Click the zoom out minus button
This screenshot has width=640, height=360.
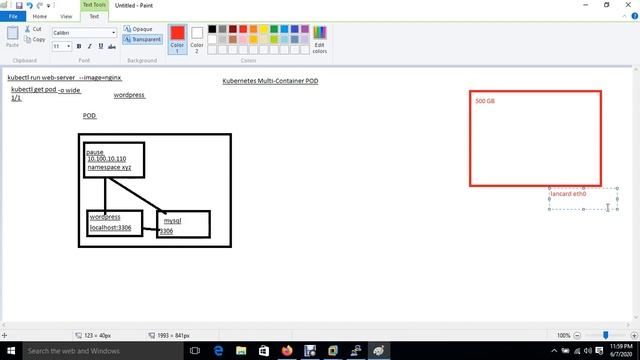tap(577, 335)
